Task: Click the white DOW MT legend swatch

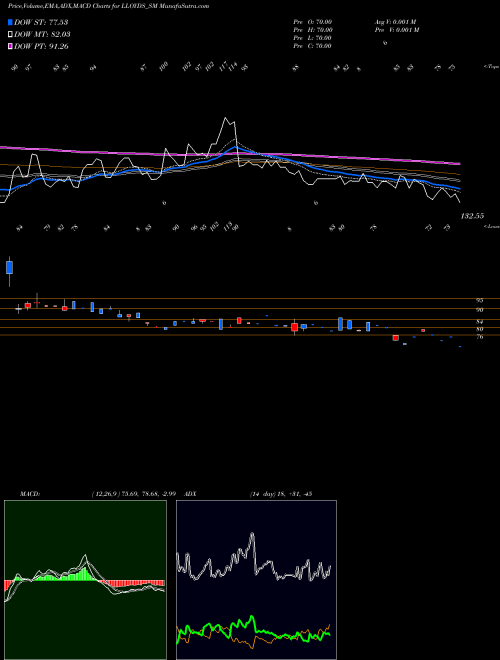Action: 10,35
